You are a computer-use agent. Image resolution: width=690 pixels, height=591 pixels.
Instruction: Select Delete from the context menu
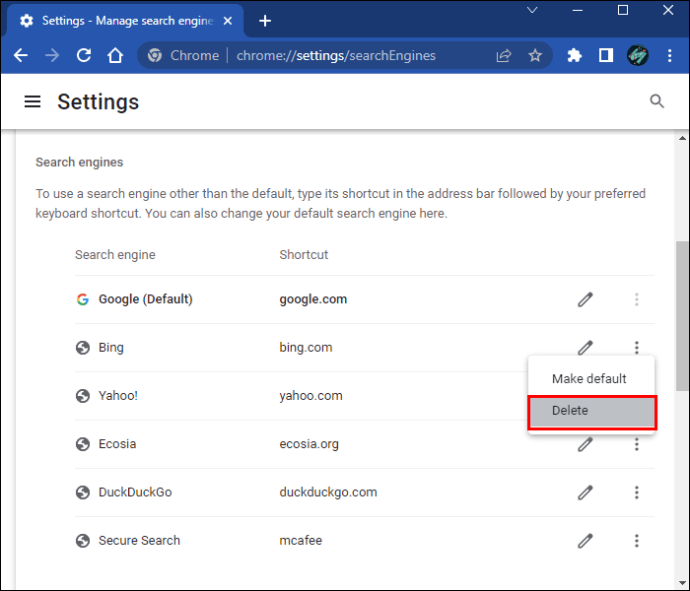click(591, 411)
